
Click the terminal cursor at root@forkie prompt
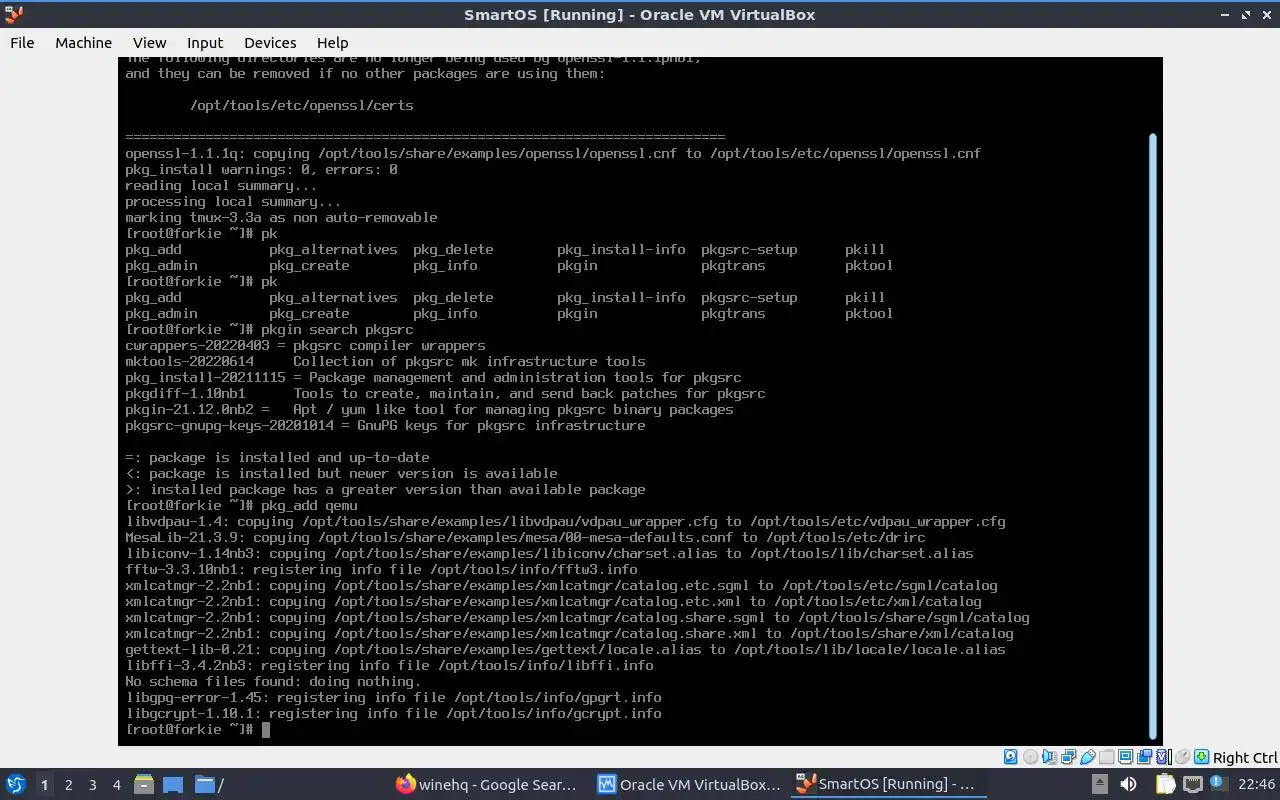click(266, 729)
